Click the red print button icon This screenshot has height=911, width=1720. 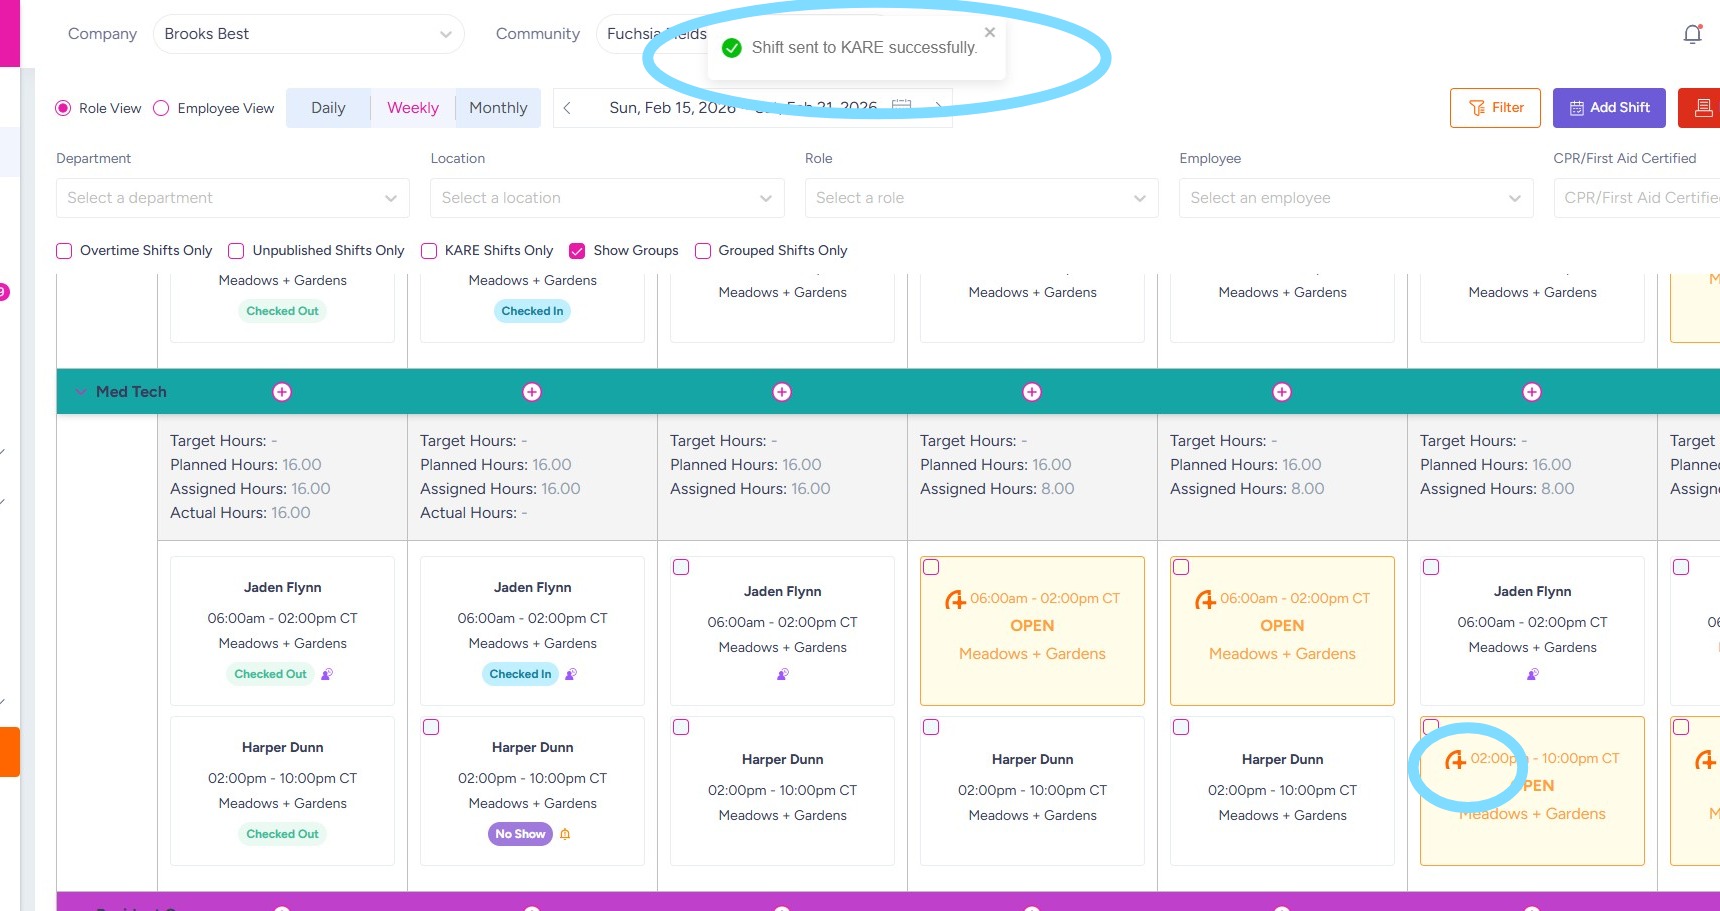pyautogui.click(x=1703, y=108)
